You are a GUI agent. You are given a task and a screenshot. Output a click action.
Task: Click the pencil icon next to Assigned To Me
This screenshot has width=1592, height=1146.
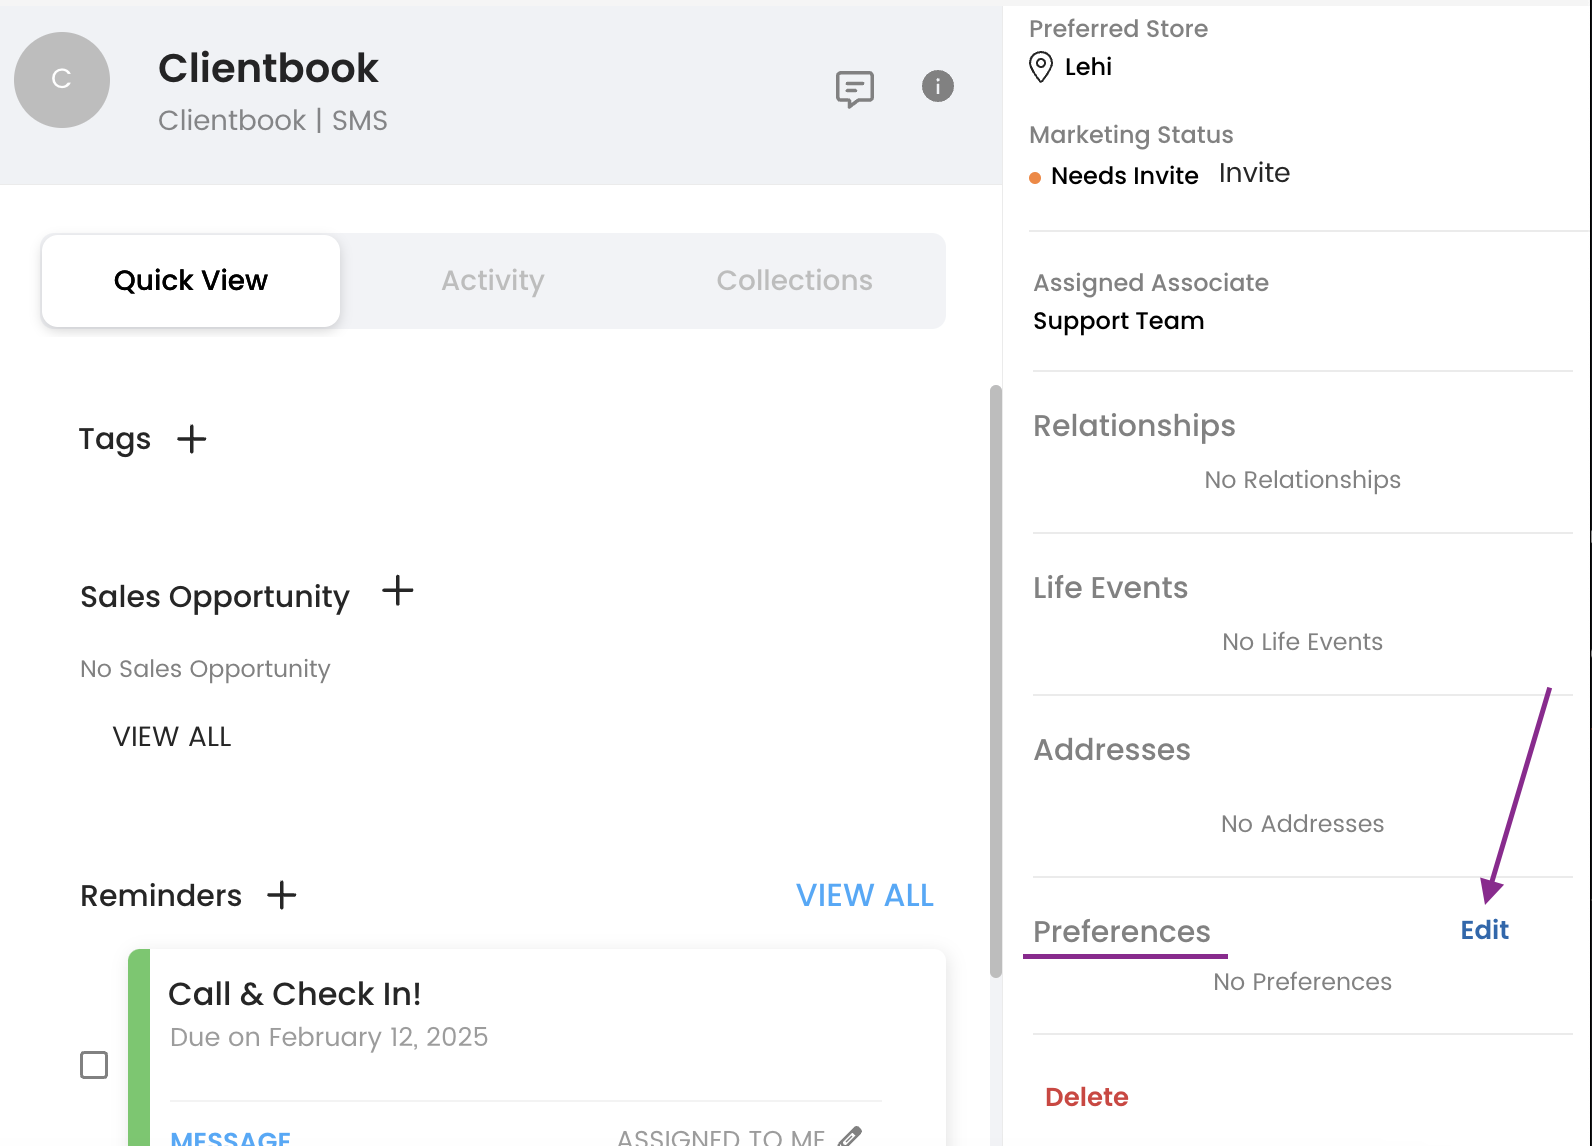click(850, 1136)
